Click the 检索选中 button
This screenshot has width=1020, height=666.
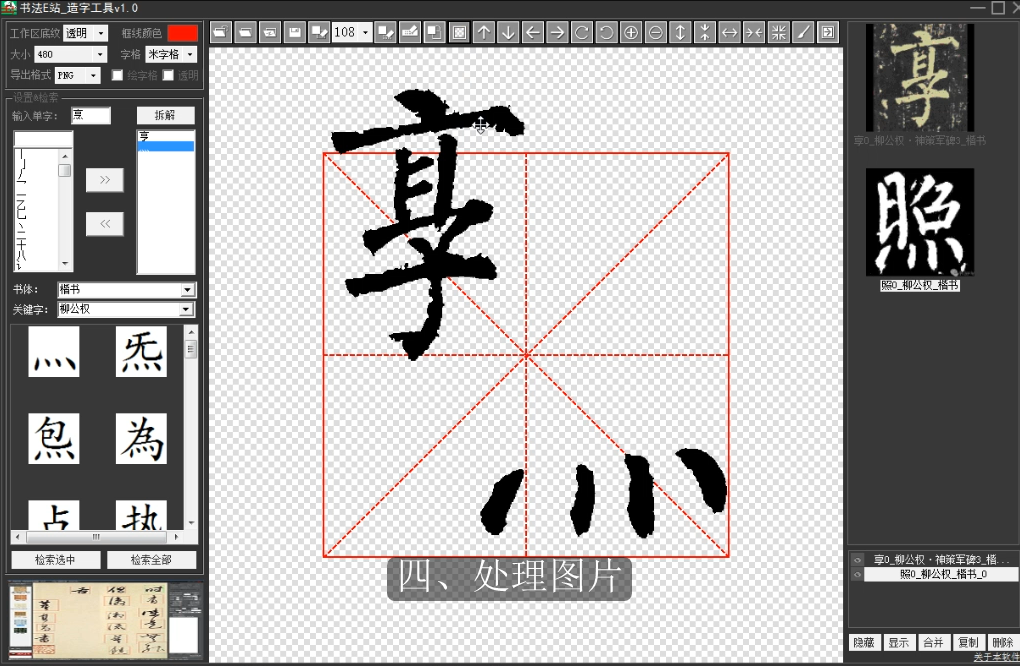click(x=55, y=559)
